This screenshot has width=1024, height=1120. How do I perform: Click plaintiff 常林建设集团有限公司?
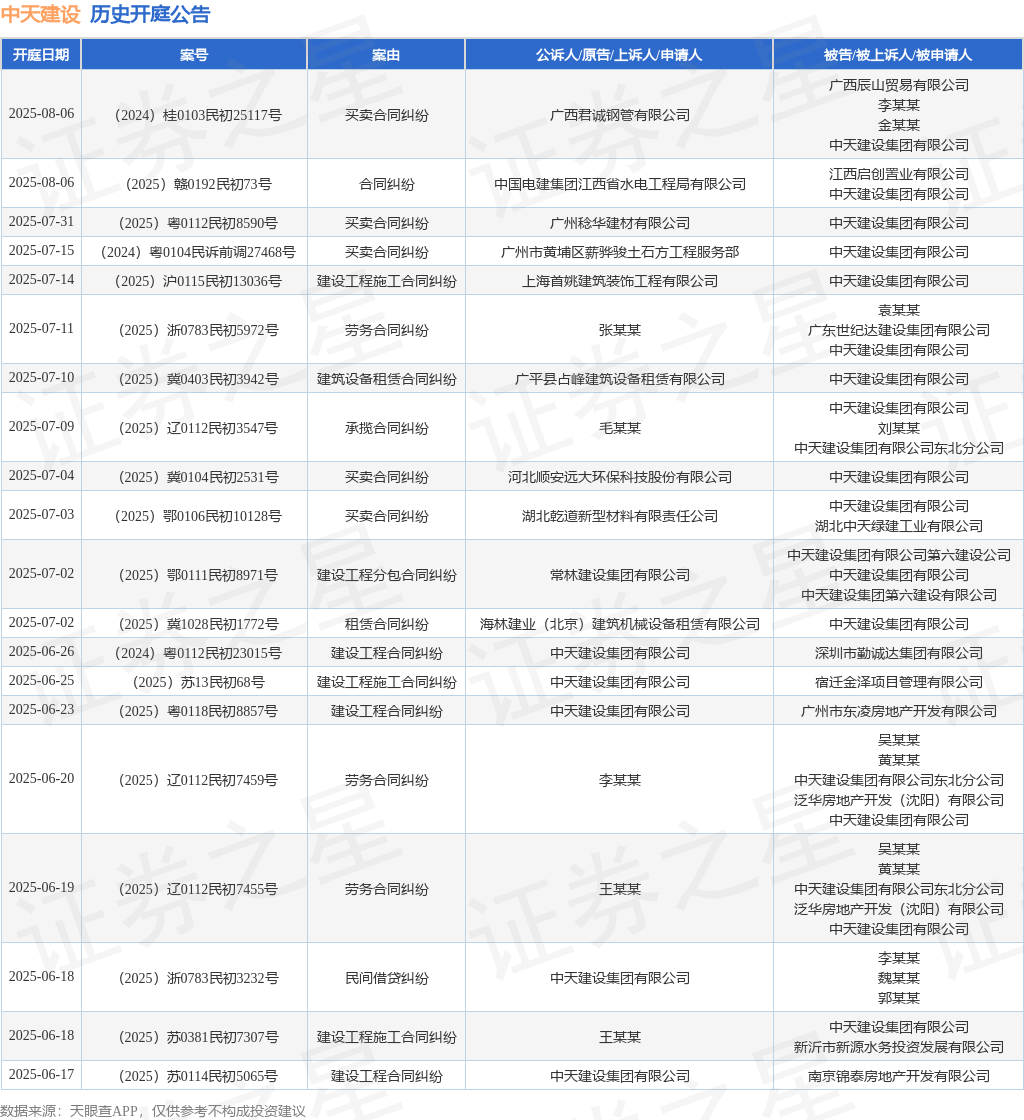tap(620, 576)
